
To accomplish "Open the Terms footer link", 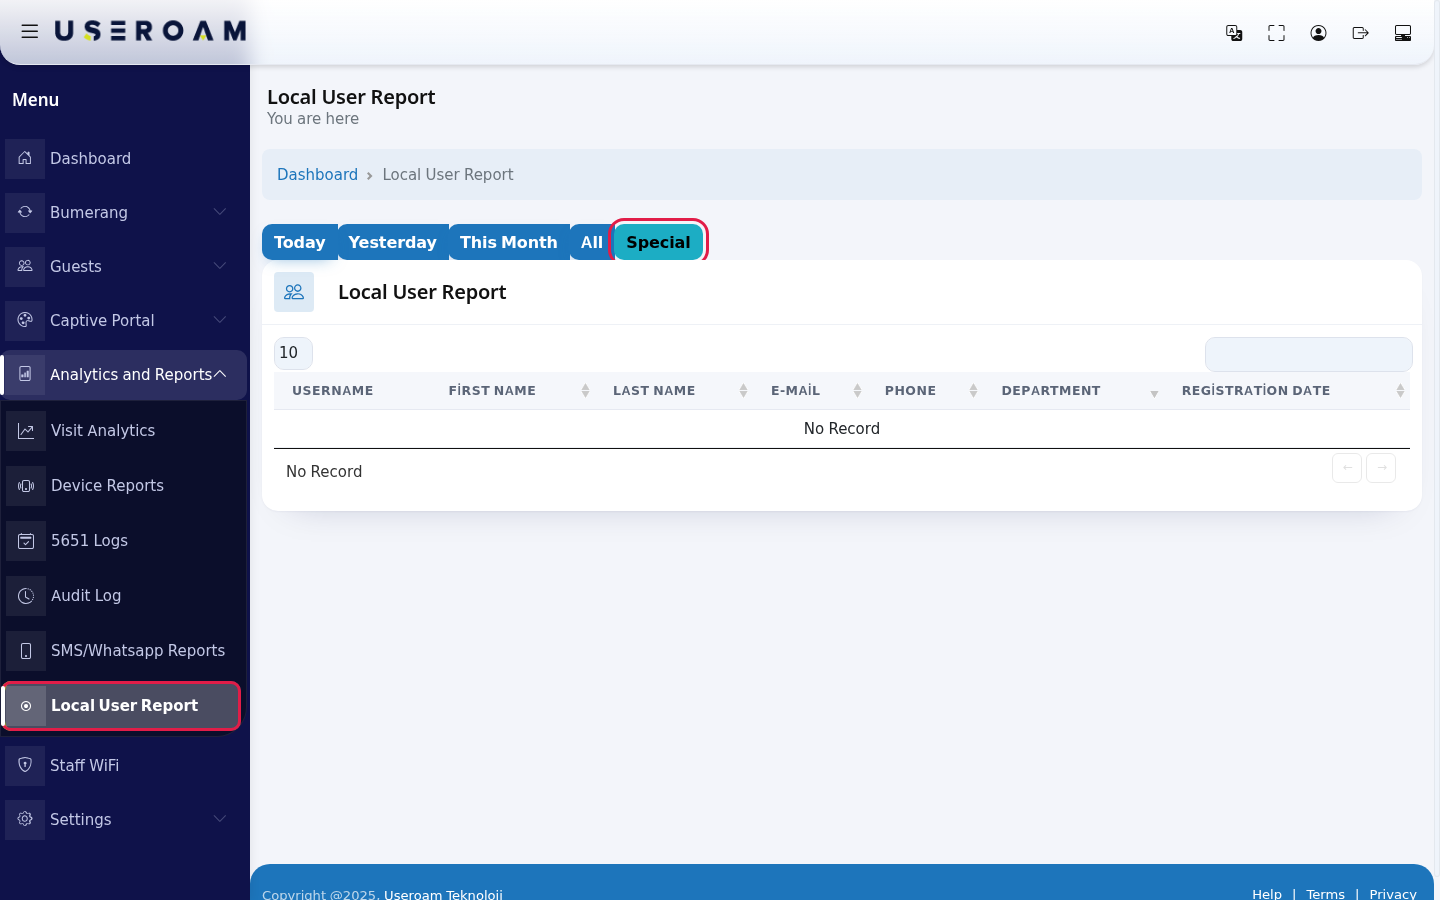I will coord(1325,893).
